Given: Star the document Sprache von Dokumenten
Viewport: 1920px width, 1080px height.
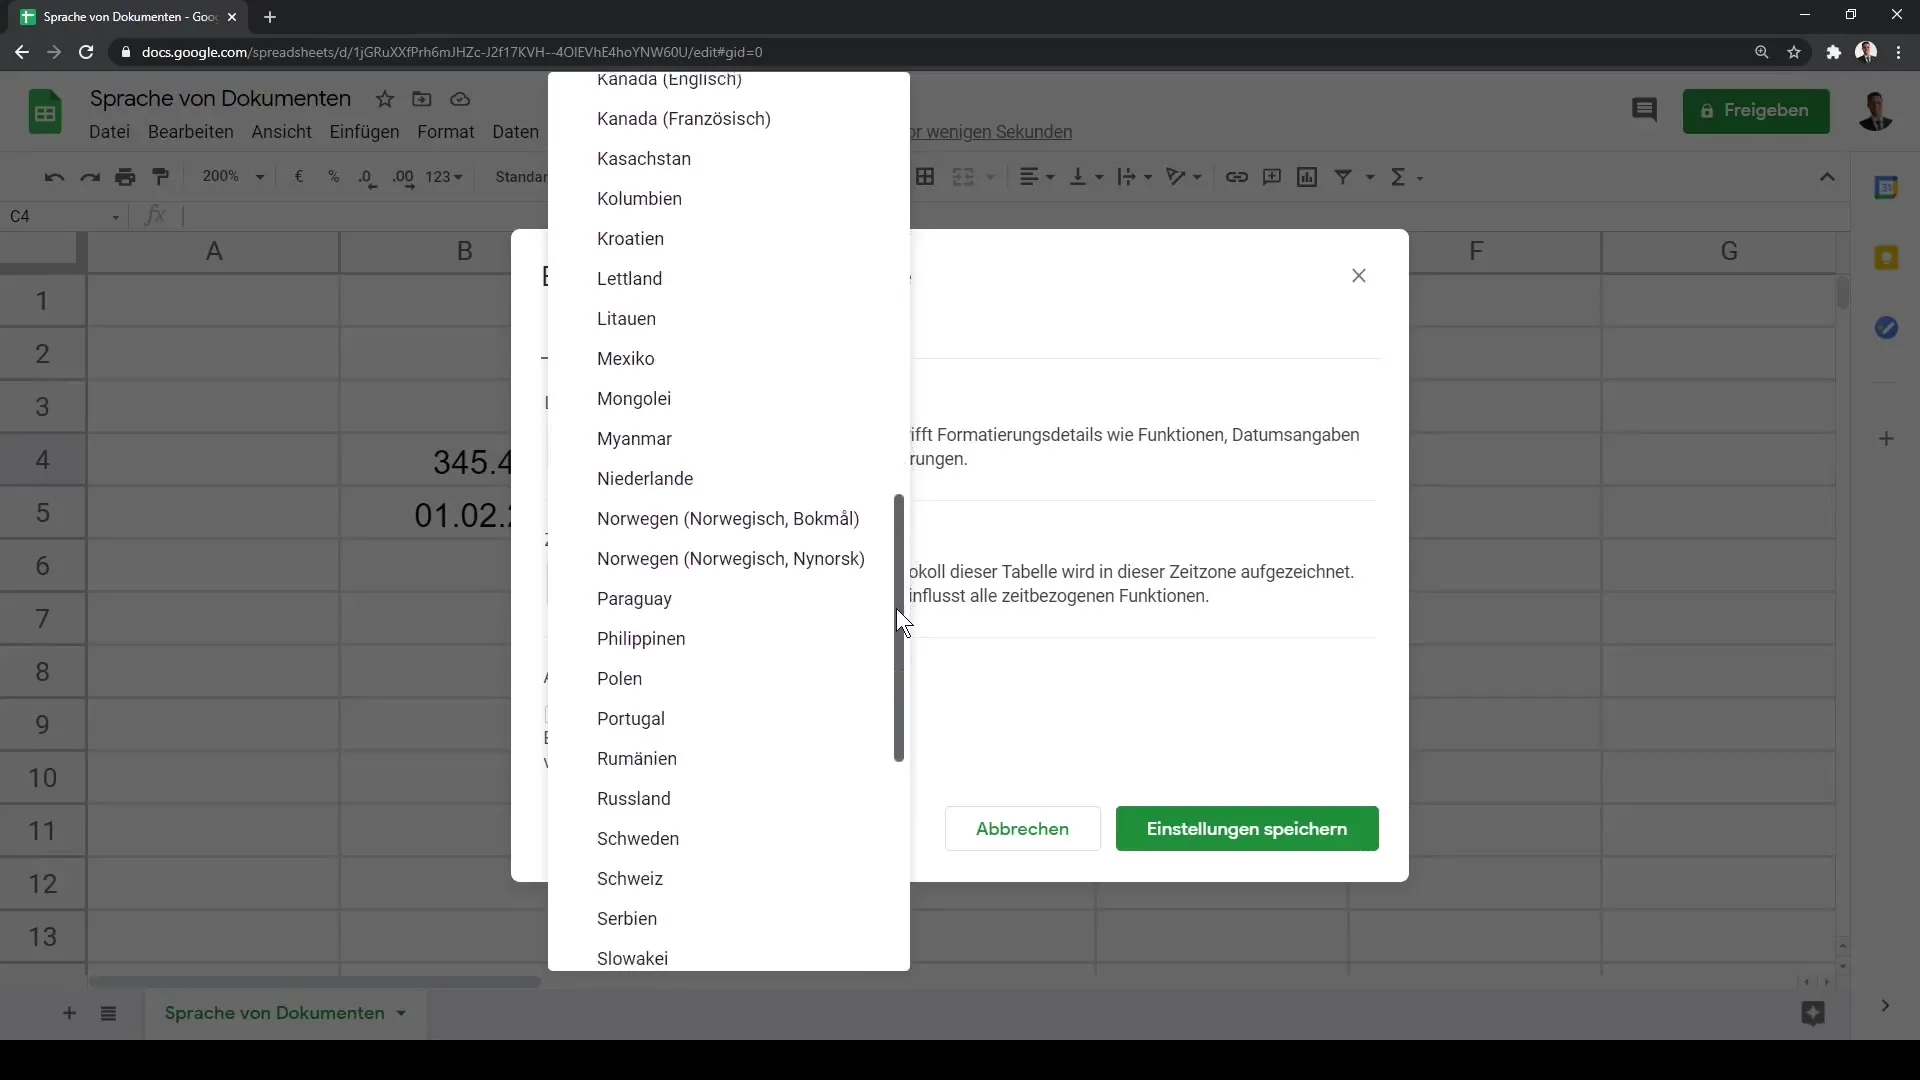Looking at the screenshot, I should pyautogui.click(x=385, y=99).
